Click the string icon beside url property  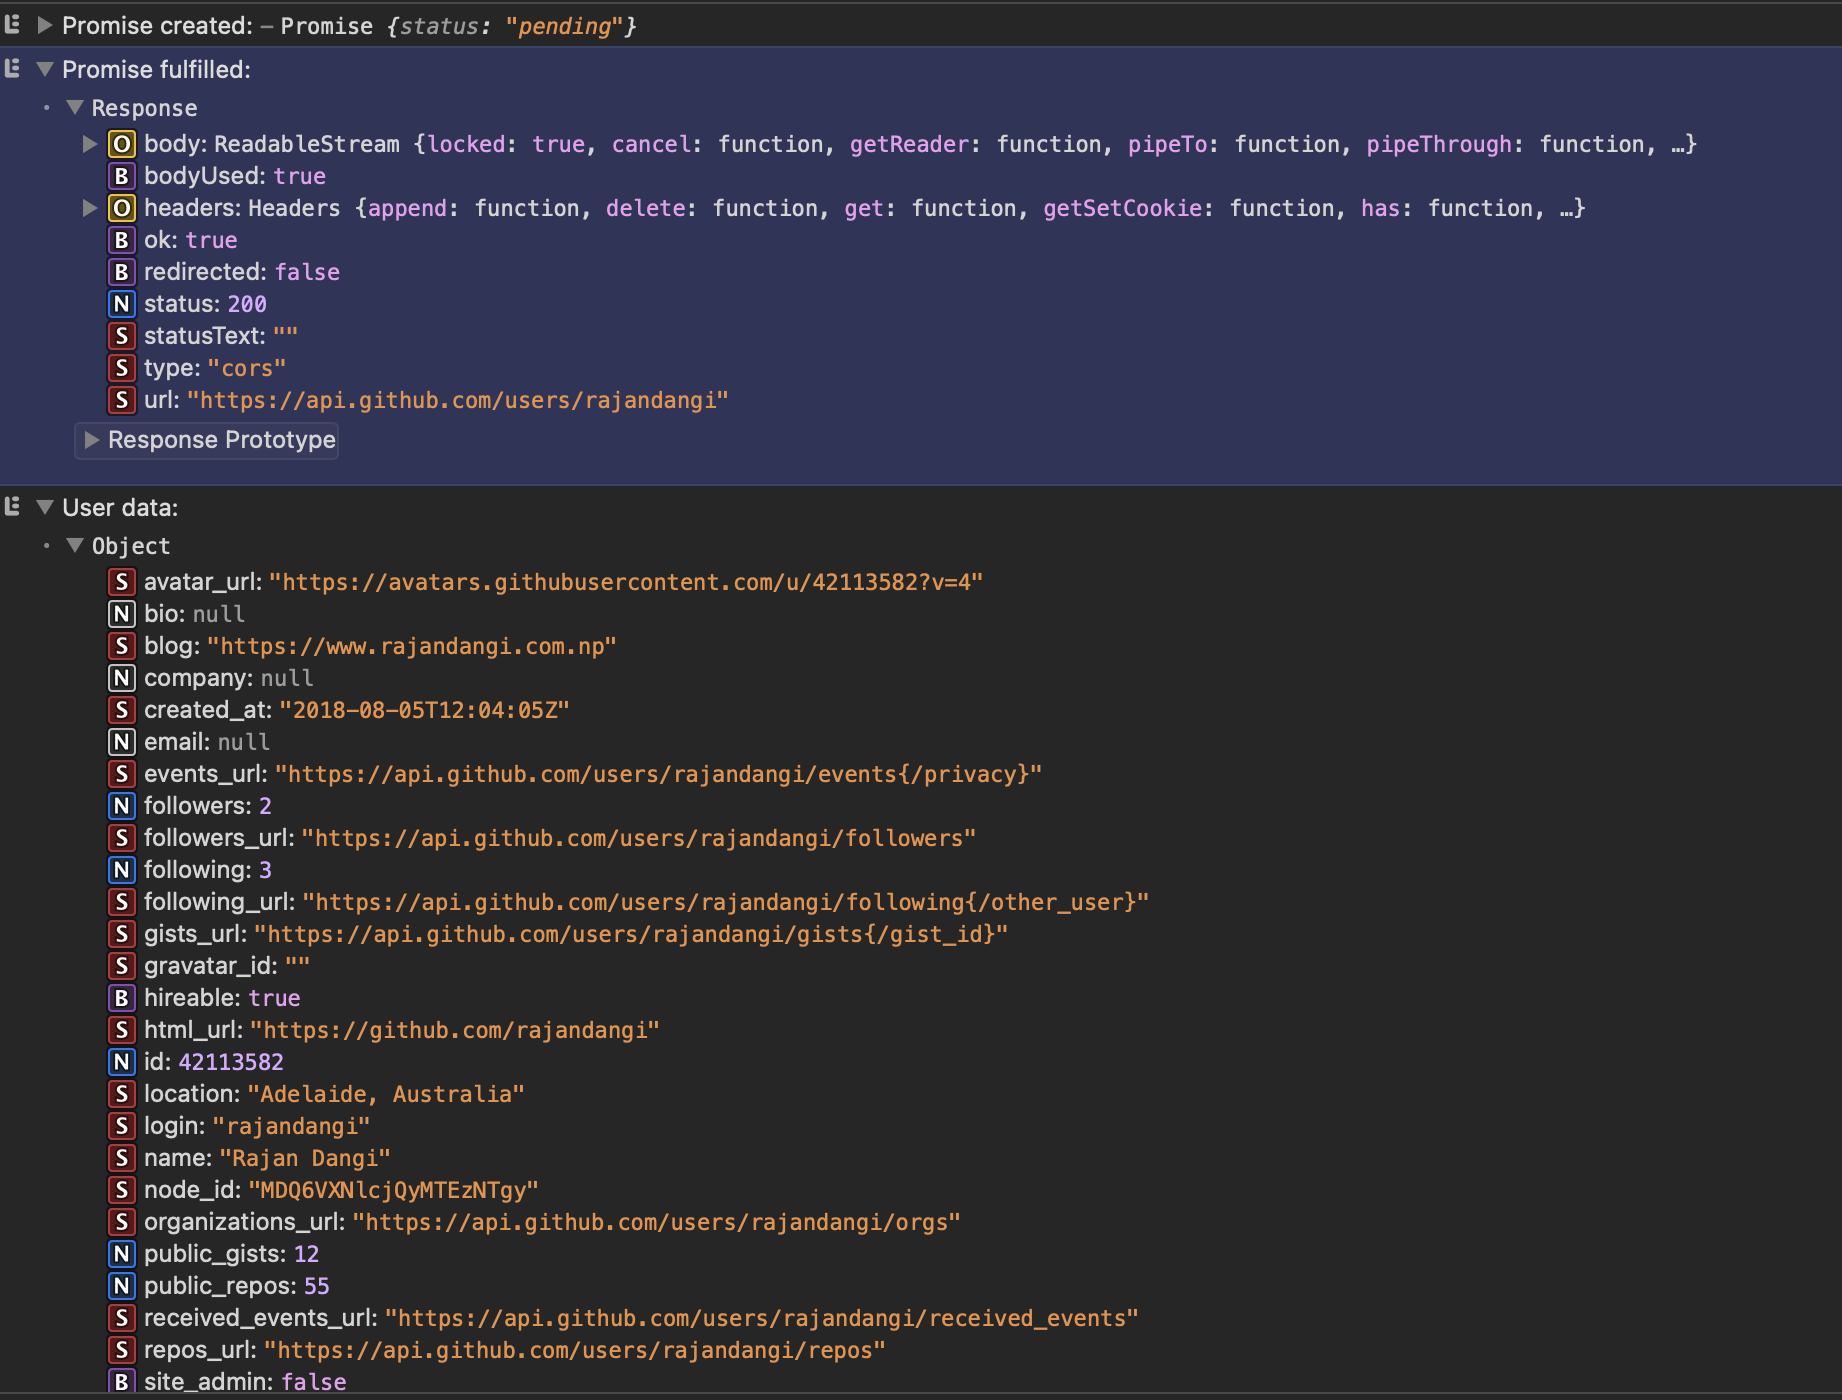(121, 400)
